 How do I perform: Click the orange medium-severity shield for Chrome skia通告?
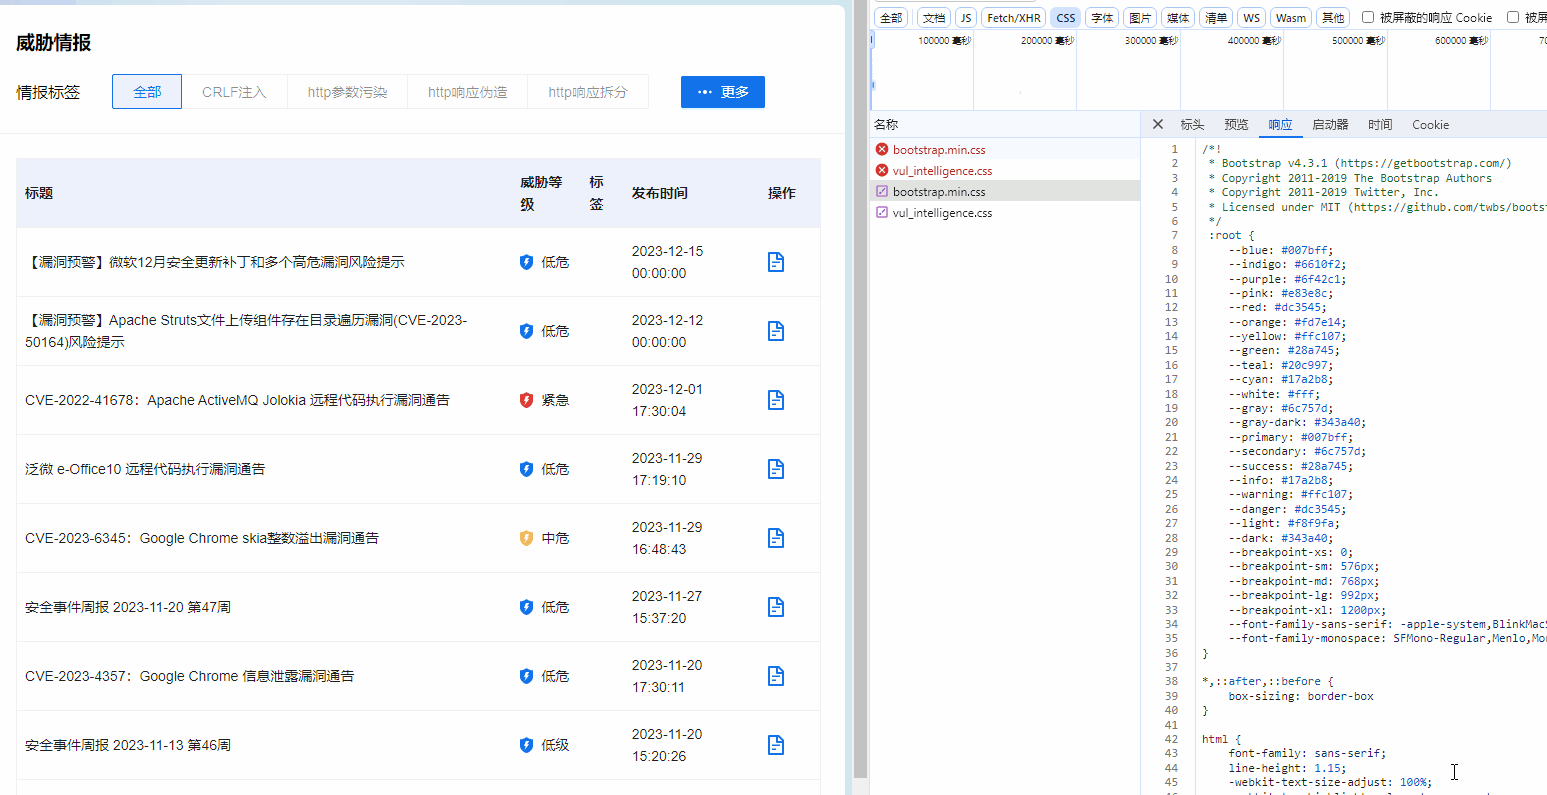[525, 537]
